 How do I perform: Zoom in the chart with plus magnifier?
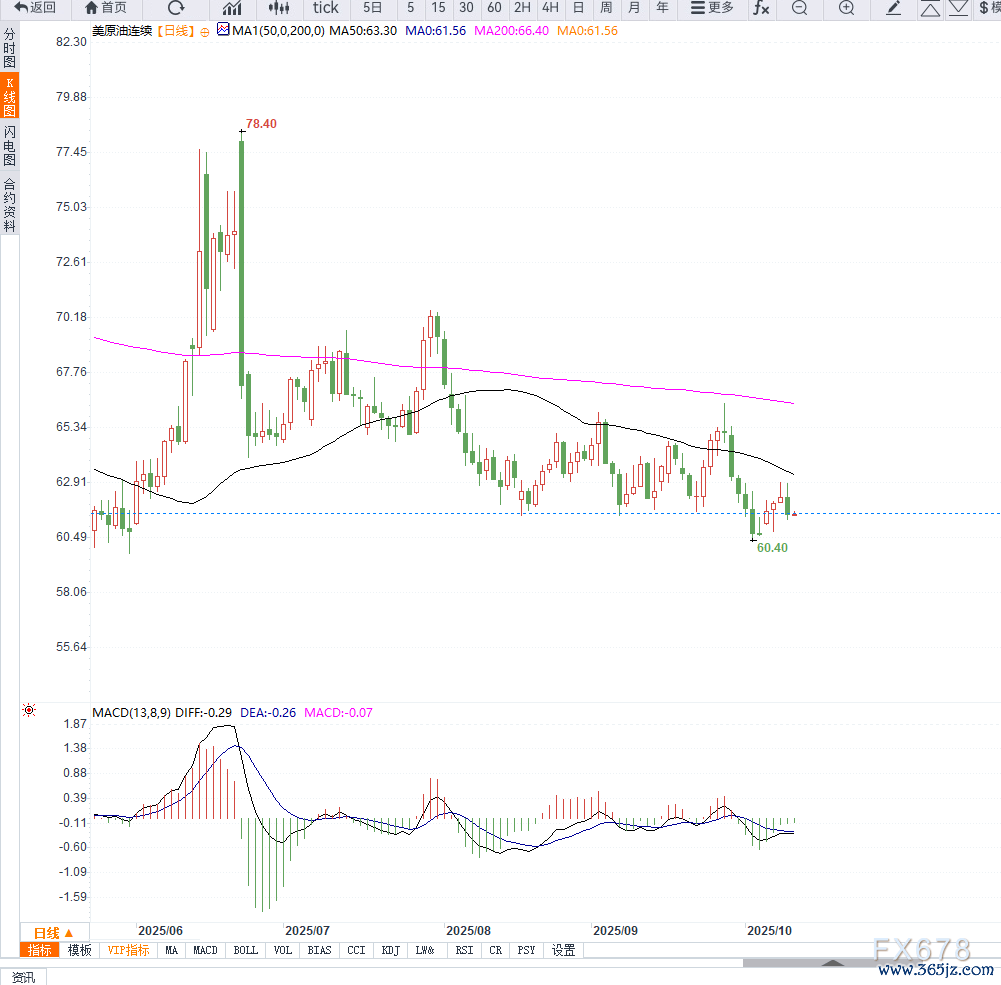(x=846, y=8)
